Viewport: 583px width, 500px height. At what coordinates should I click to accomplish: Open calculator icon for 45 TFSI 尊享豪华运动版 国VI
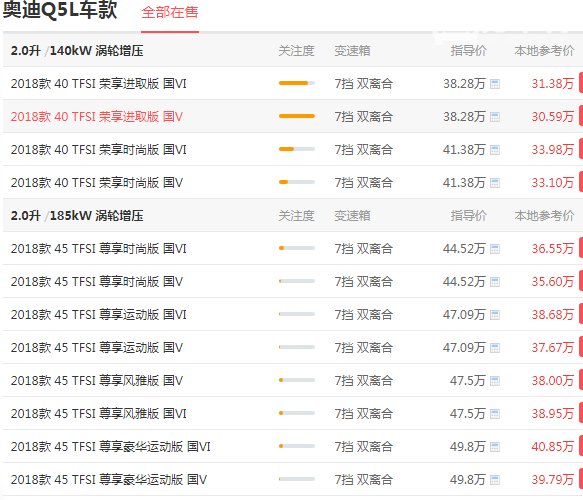(495, 446)
